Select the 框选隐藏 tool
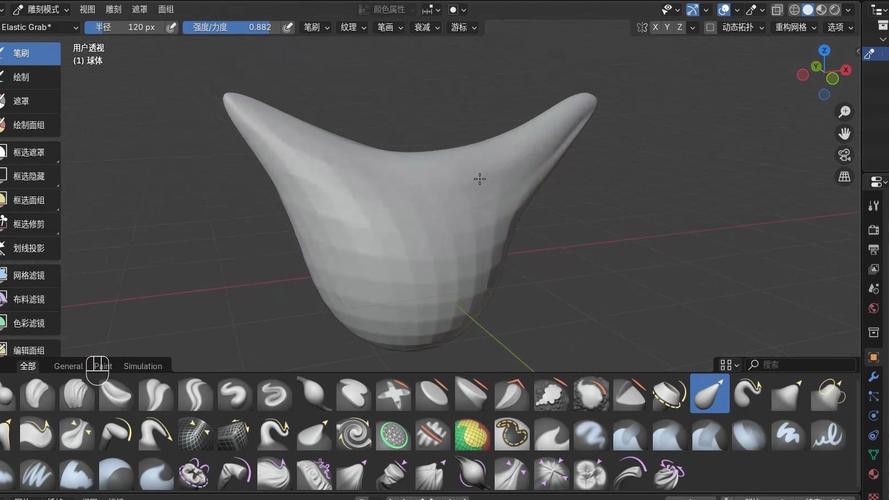This screenshot has width=889, height=500. click(30, 176)
